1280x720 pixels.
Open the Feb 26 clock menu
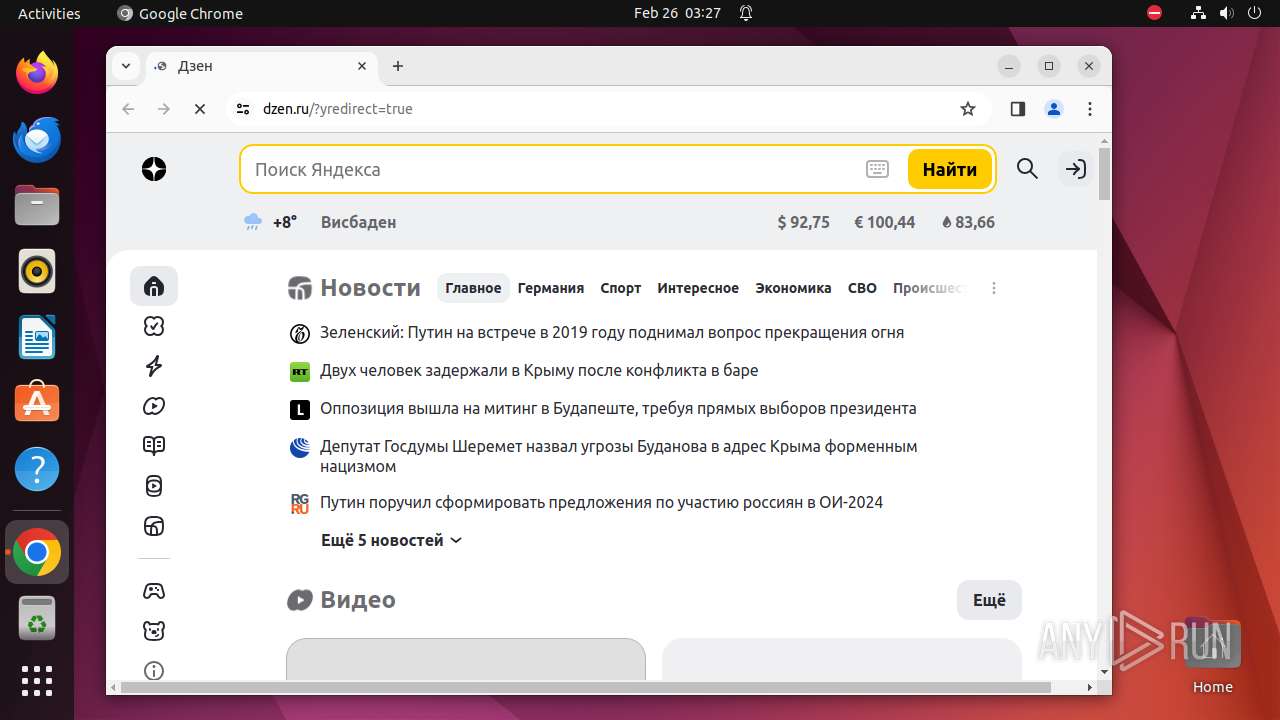click(x=677, y=13)
